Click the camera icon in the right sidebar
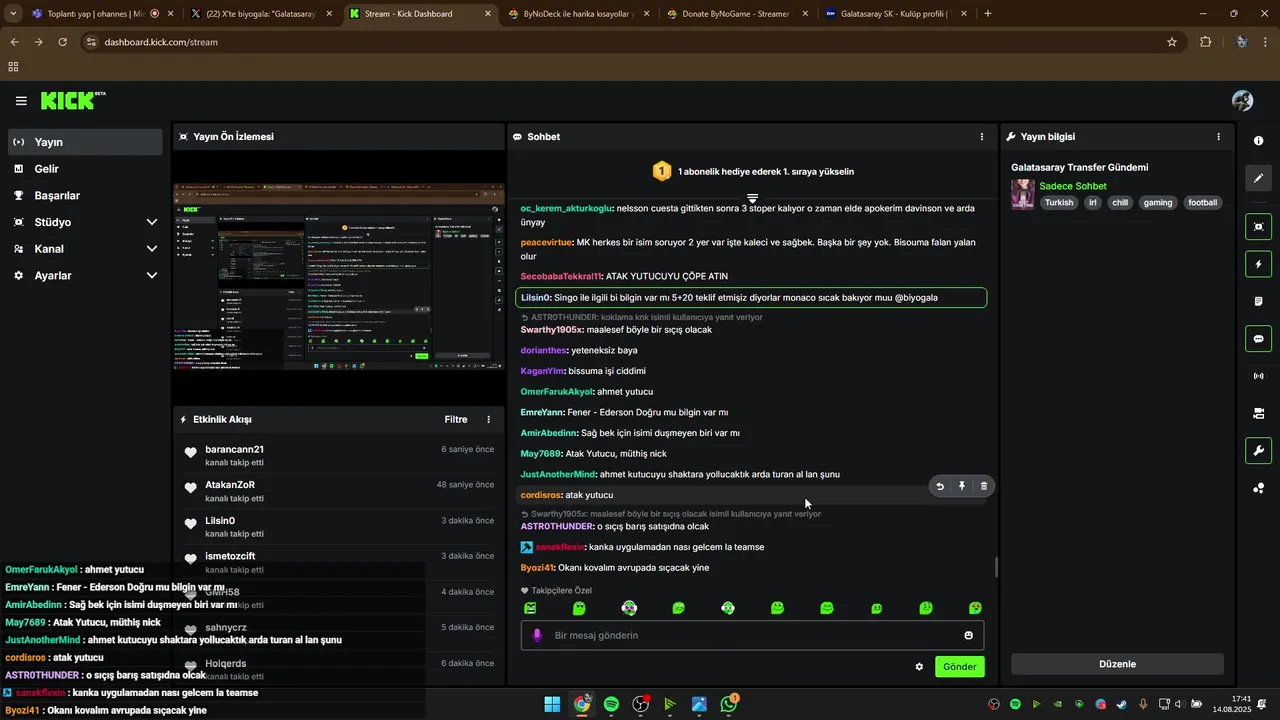This screenshot has width=1280, height=720. [x=1258, y=413]
